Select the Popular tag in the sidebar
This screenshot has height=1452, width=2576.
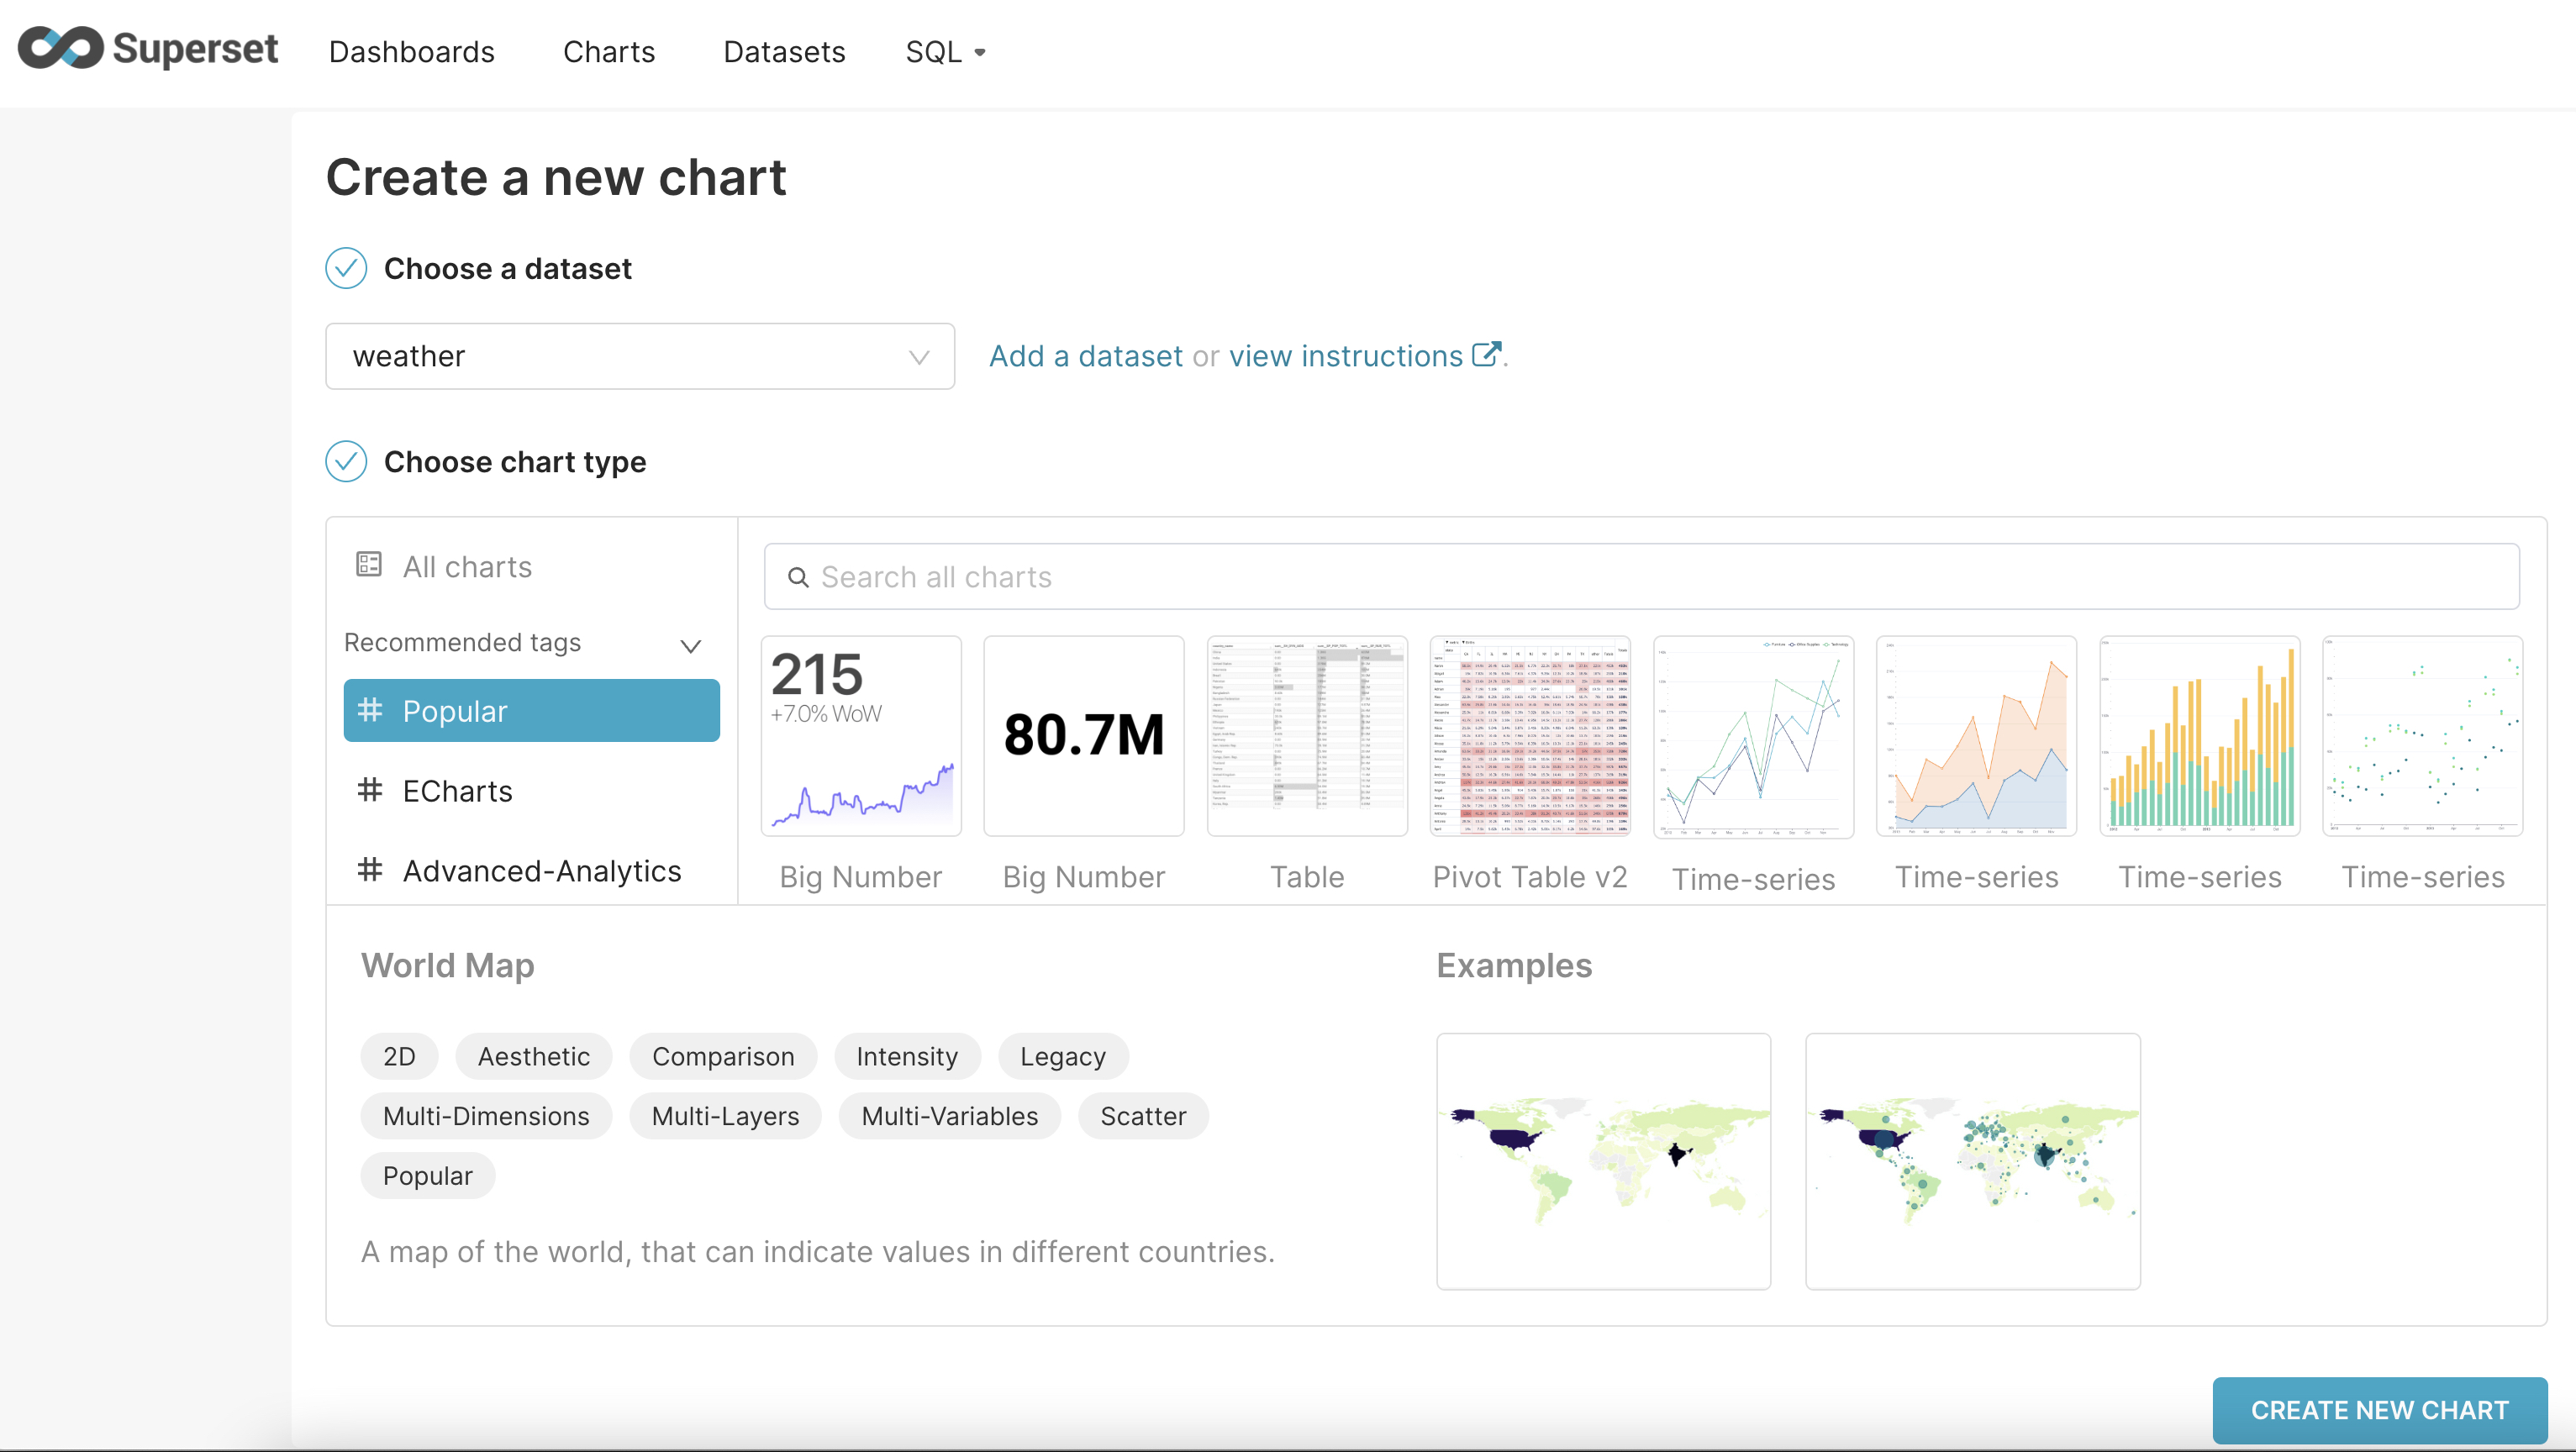[x=531, y=711]
